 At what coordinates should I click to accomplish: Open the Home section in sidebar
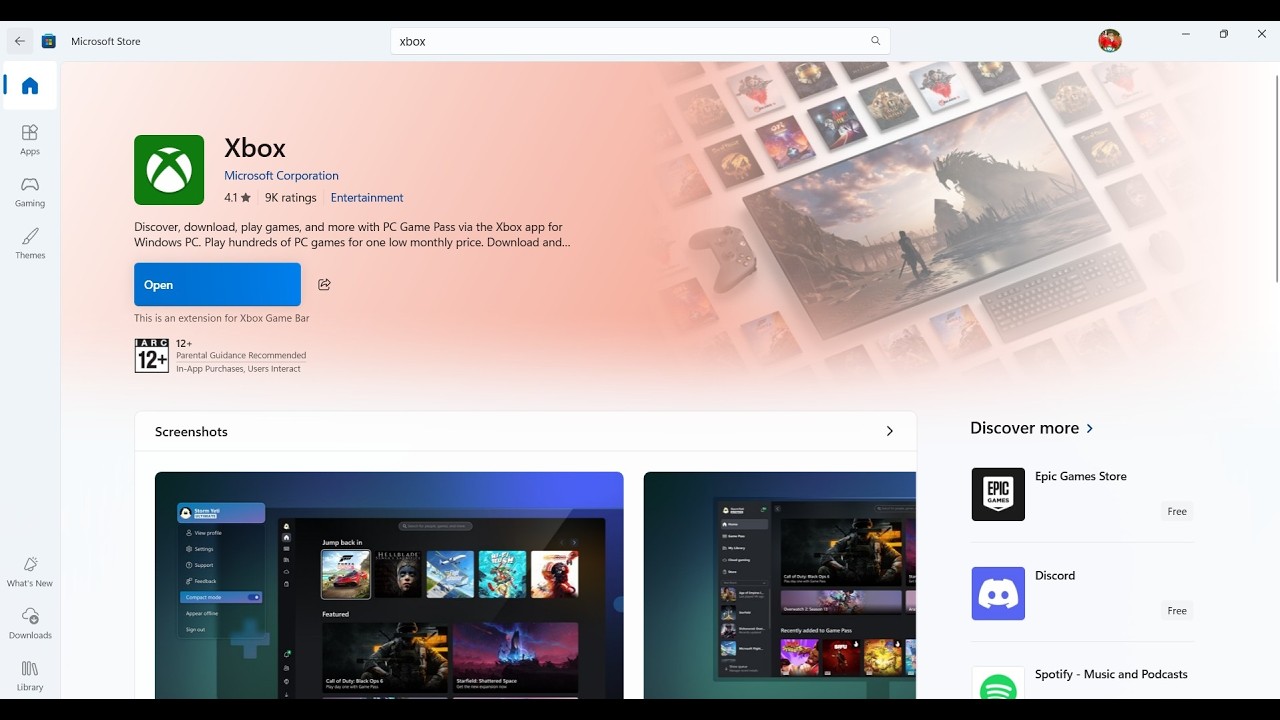(x=30, y=86)
